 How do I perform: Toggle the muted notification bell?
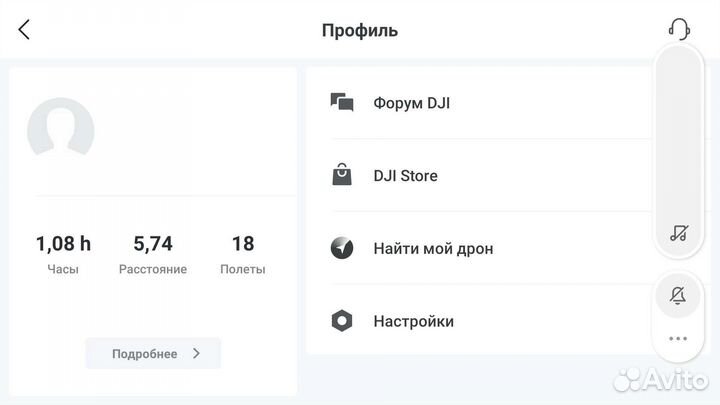678,295
